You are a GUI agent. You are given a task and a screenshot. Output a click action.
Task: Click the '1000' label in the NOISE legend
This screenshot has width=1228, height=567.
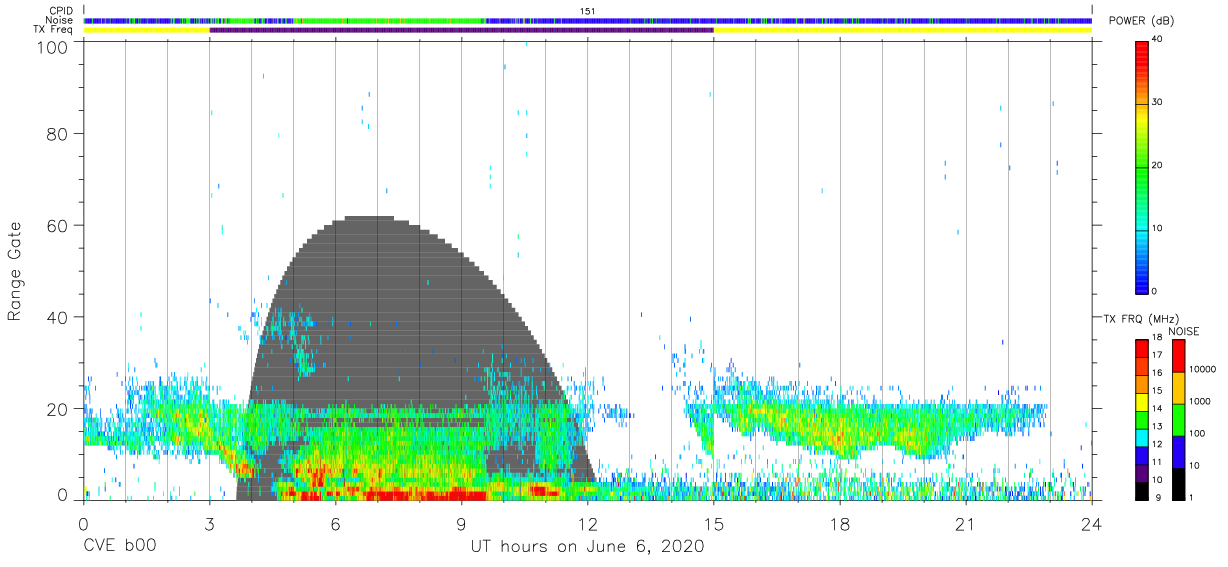click(x=1200, y=401)
